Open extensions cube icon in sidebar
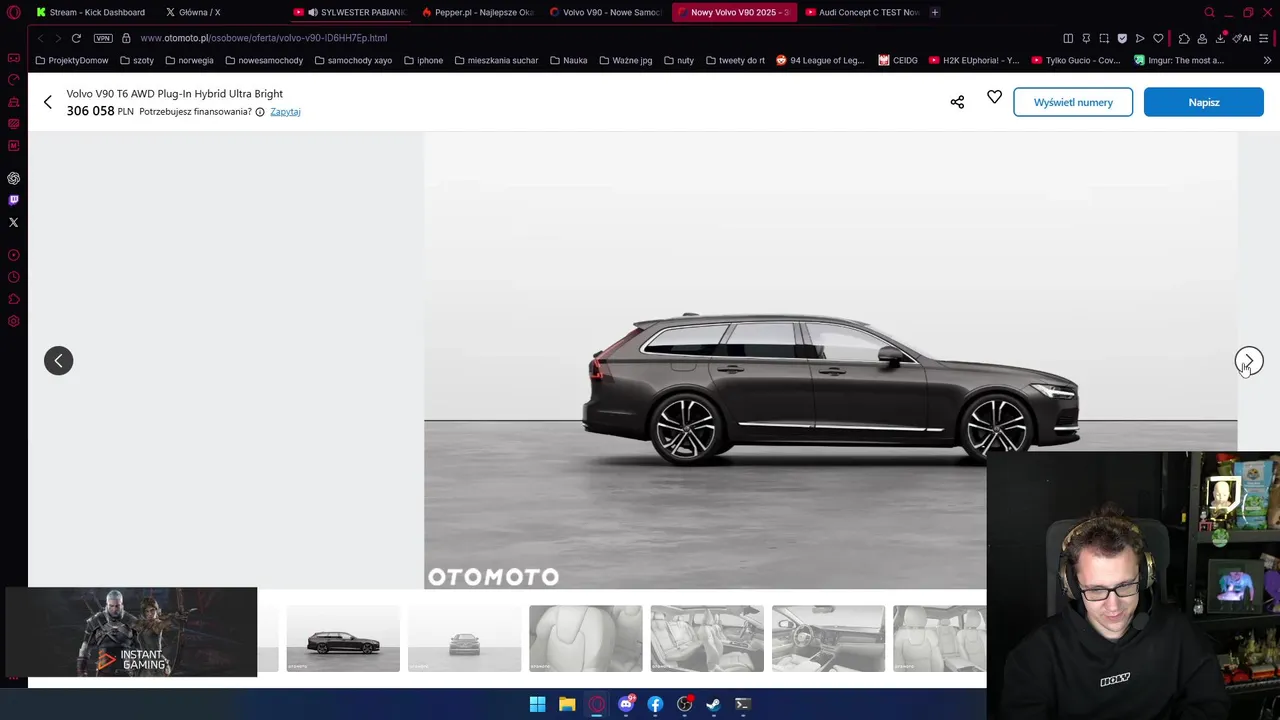Viewport: 1280px width, 720px height. 13,299
